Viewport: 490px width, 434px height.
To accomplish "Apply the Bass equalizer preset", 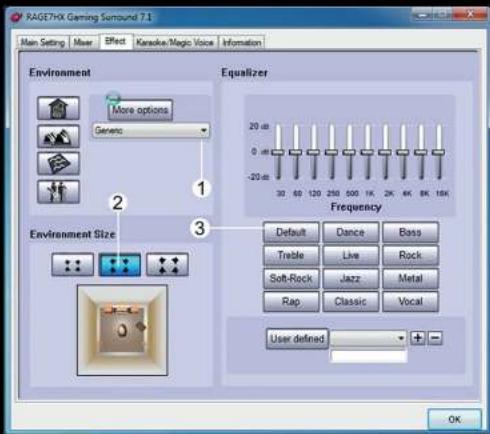I will (x=410, y=232).
